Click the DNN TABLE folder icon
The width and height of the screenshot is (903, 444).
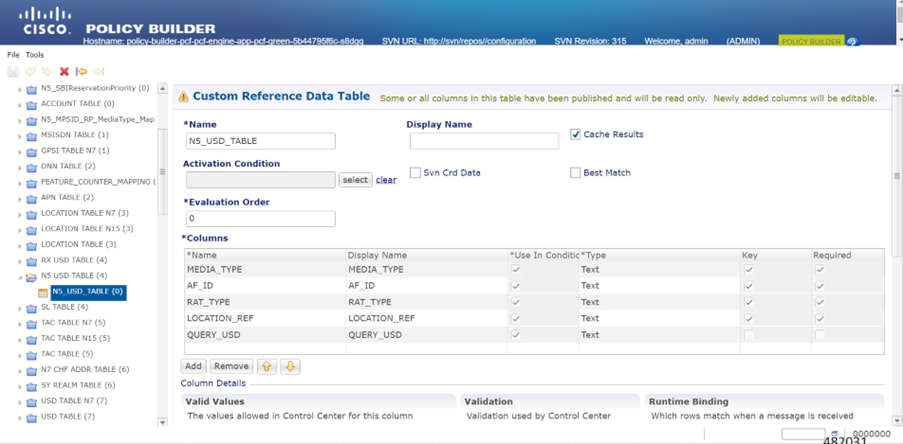tap(32, 167)
